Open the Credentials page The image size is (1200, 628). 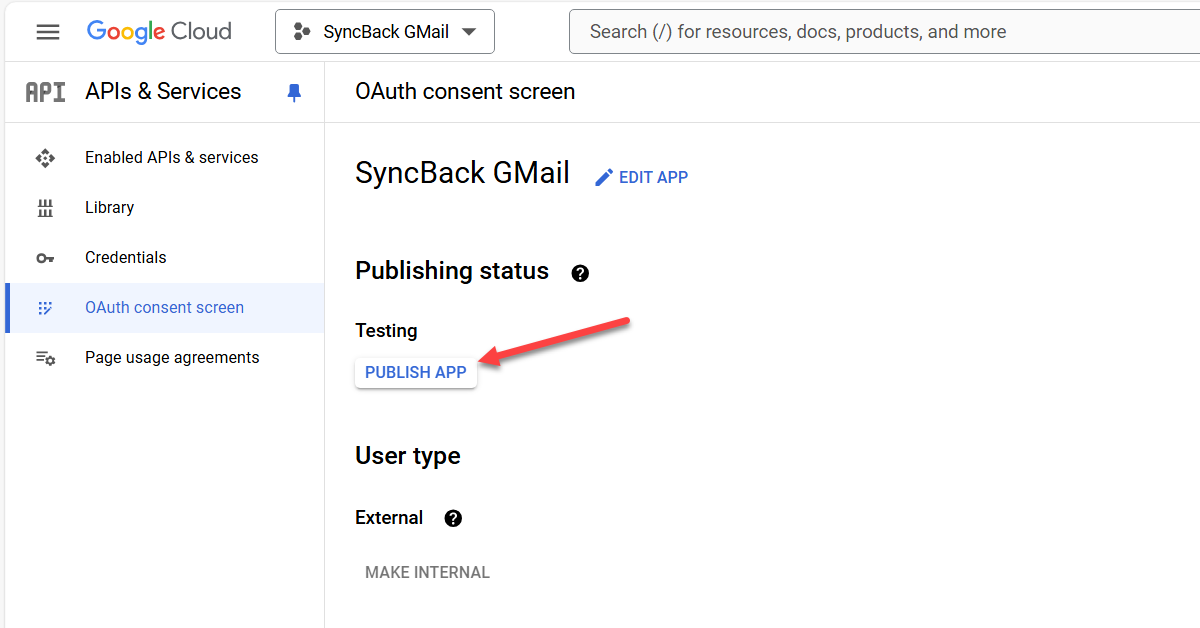(126, 257)
